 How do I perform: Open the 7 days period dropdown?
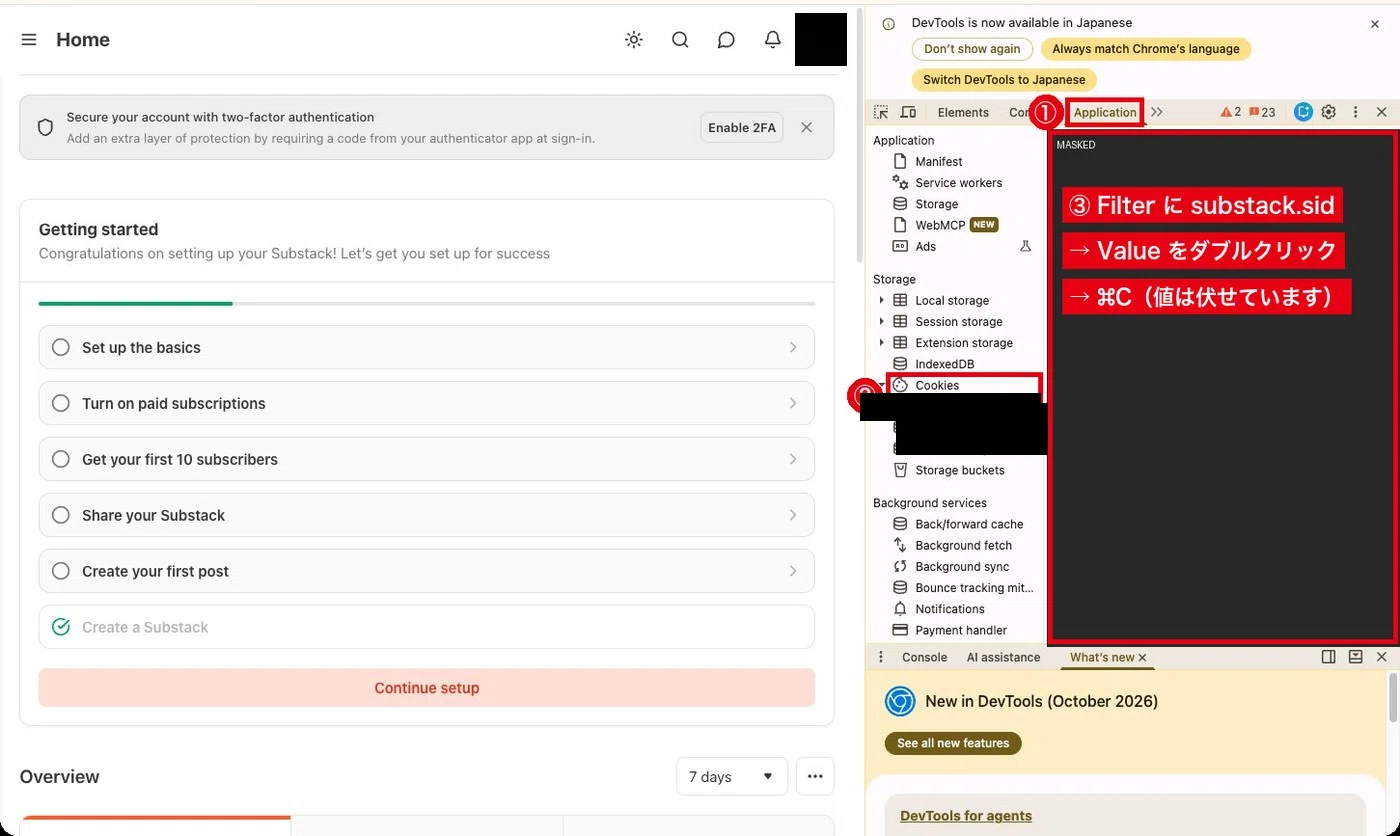coord(731,777)
